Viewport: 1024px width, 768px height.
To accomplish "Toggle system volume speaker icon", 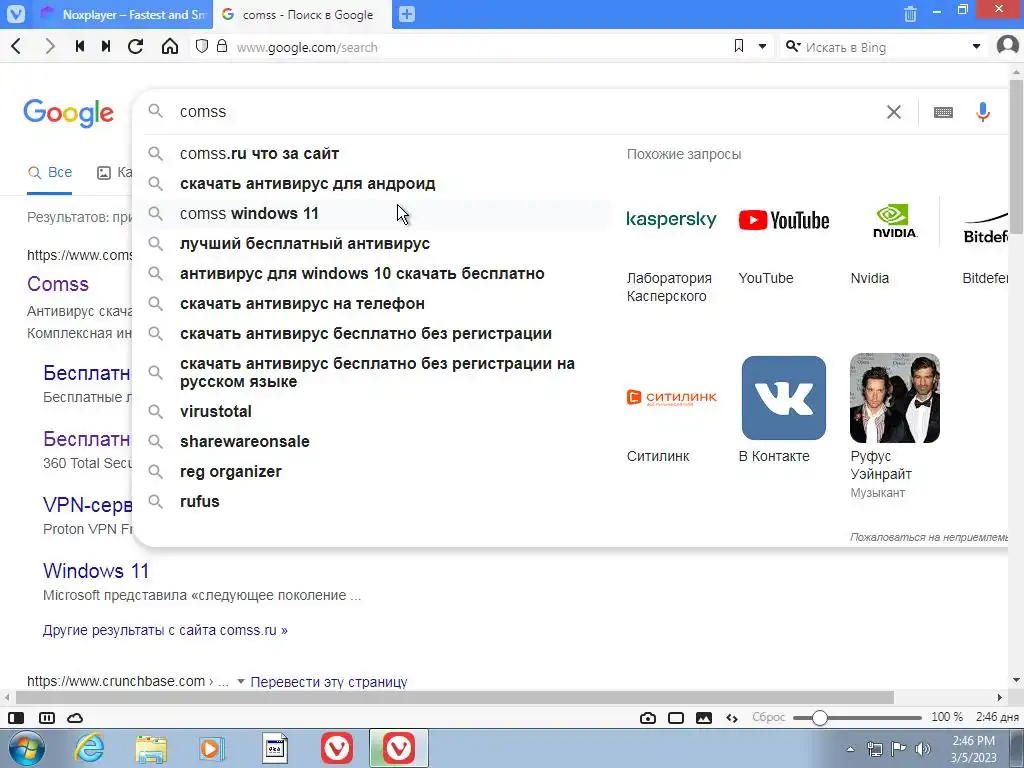I will point(922,748).
